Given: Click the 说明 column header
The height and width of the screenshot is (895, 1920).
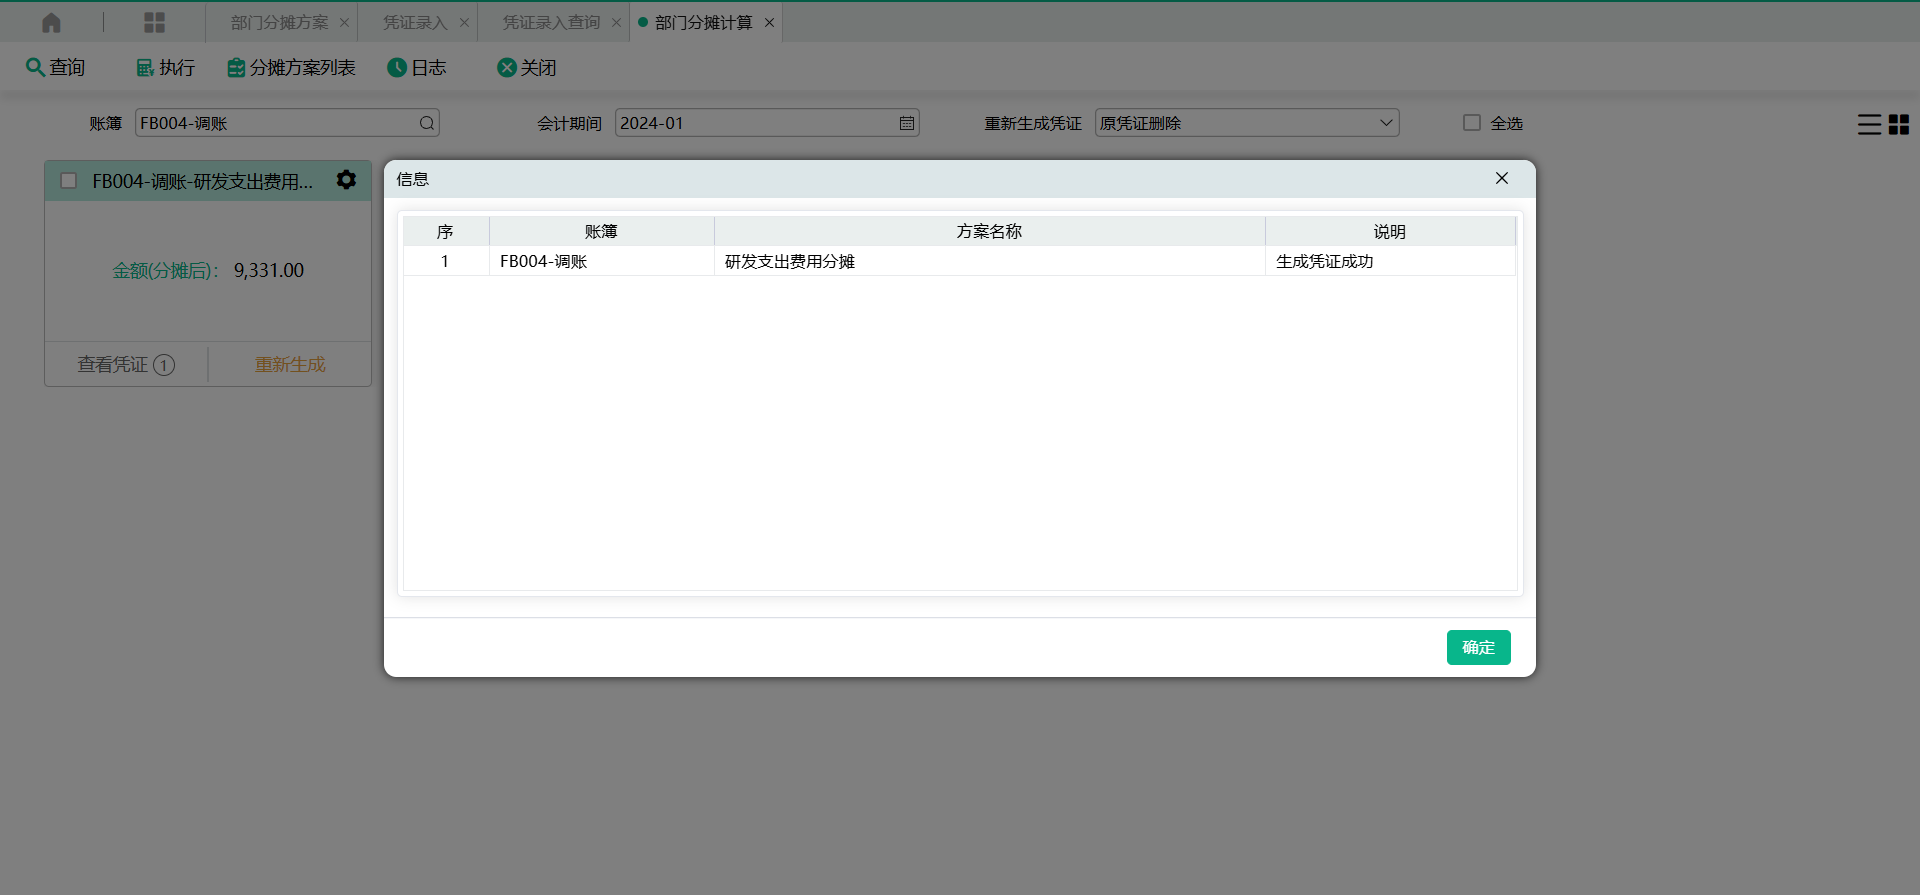Looking at the screenshot, I should pos(1389,231).
